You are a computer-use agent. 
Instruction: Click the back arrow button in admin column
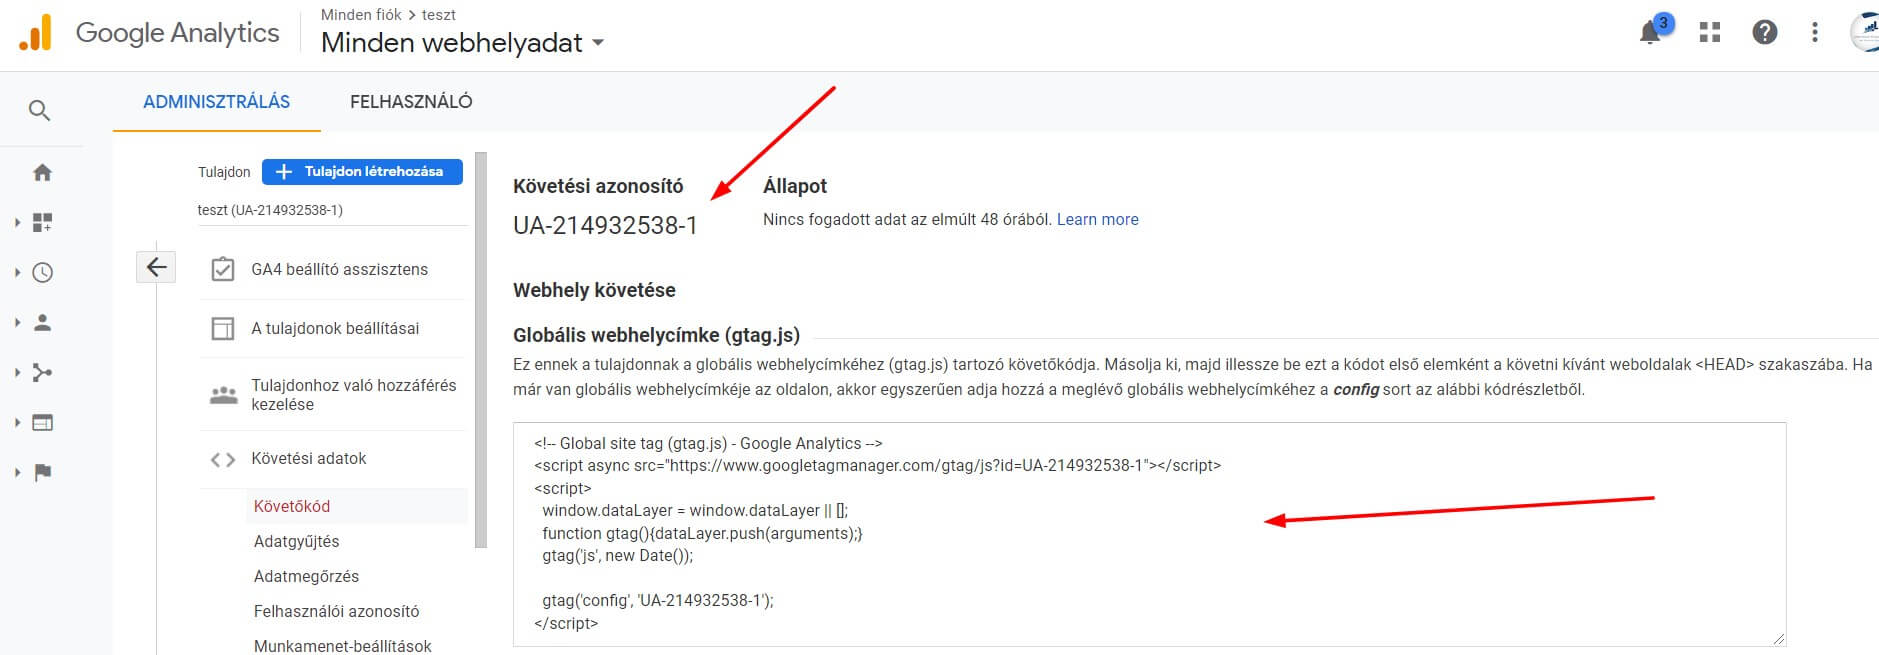click(156, 267)
